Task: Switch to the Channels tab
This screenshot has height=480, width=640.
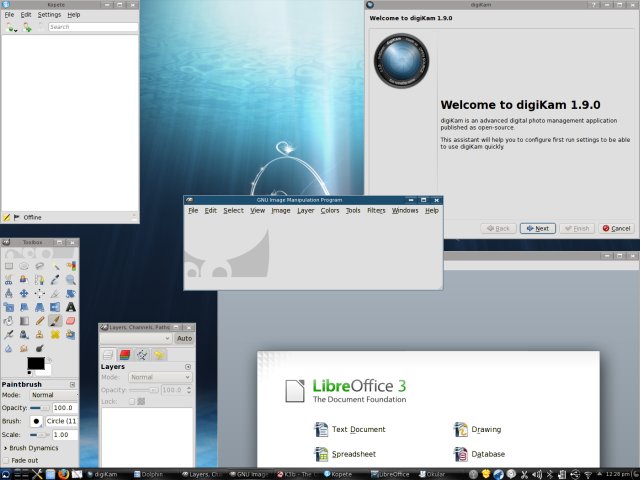Action: click(x=125, y=354)
